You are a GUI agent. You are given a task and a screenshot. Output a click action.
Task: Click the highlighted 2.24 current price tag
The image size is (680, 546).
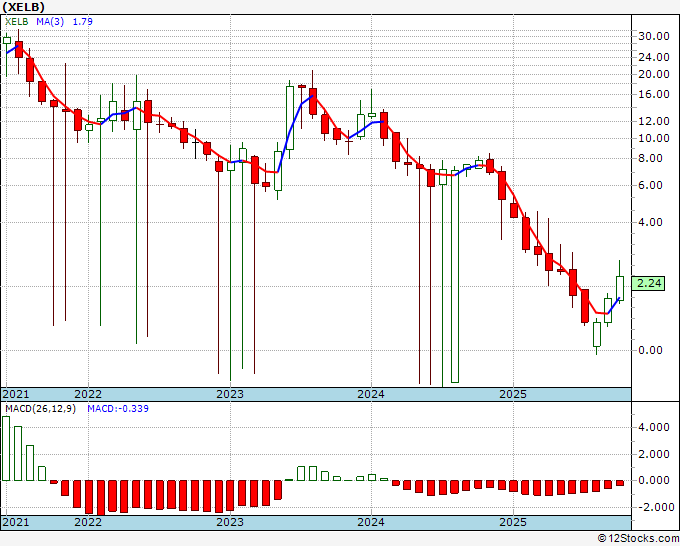click(648, 284)
